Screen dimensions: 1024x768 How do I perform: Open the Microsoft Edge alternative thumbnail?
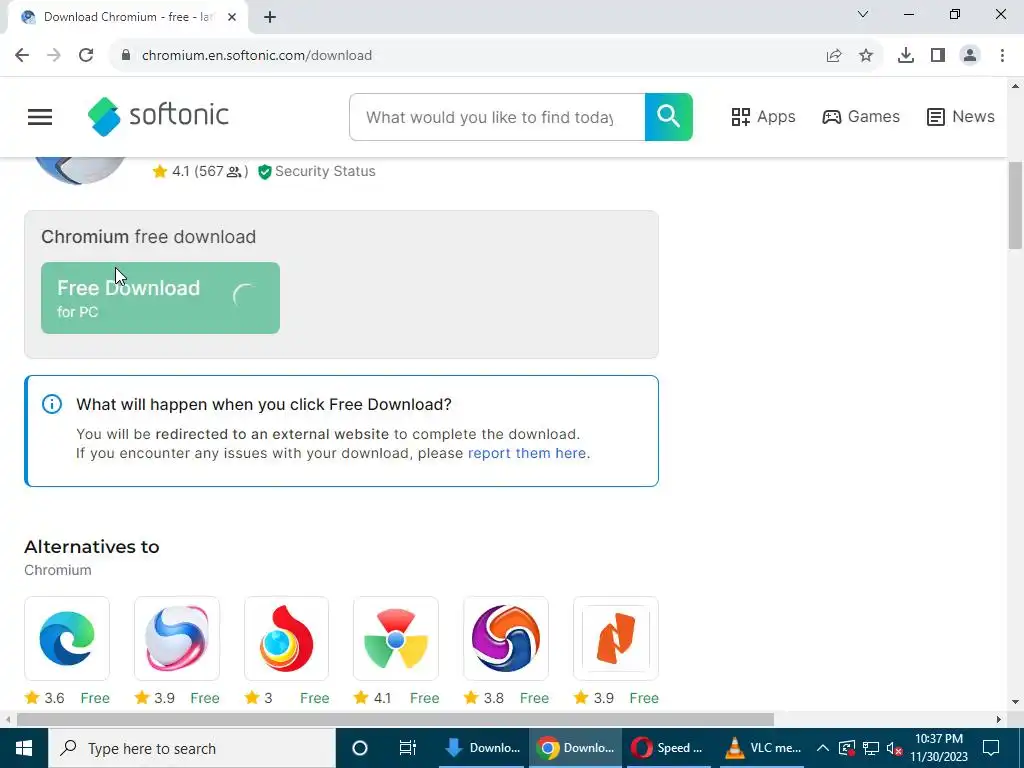[67, 638]
